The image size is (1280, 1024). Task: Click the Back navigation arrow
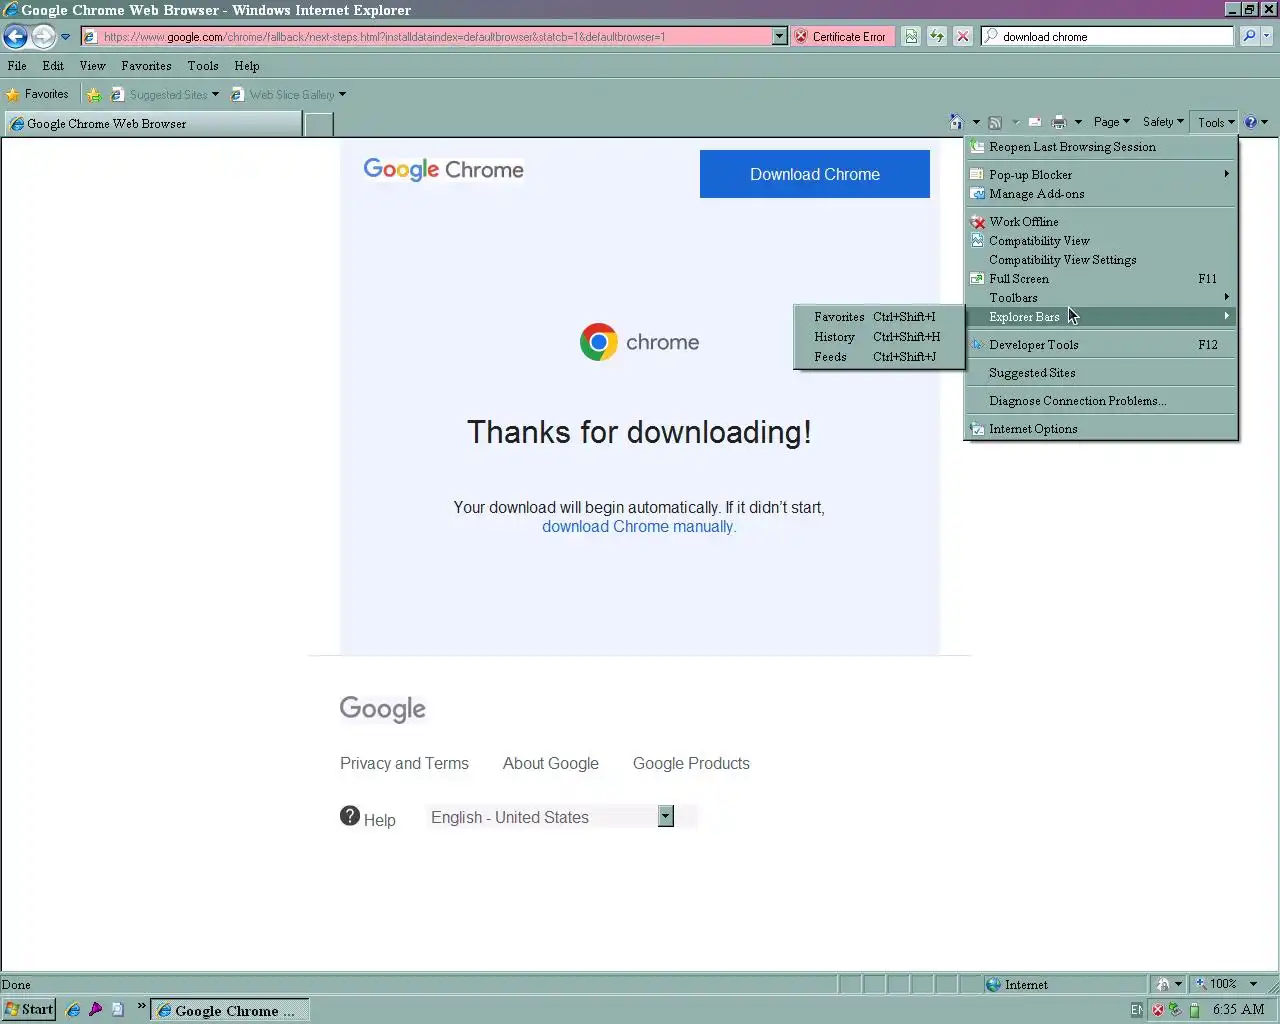(15, 36)
